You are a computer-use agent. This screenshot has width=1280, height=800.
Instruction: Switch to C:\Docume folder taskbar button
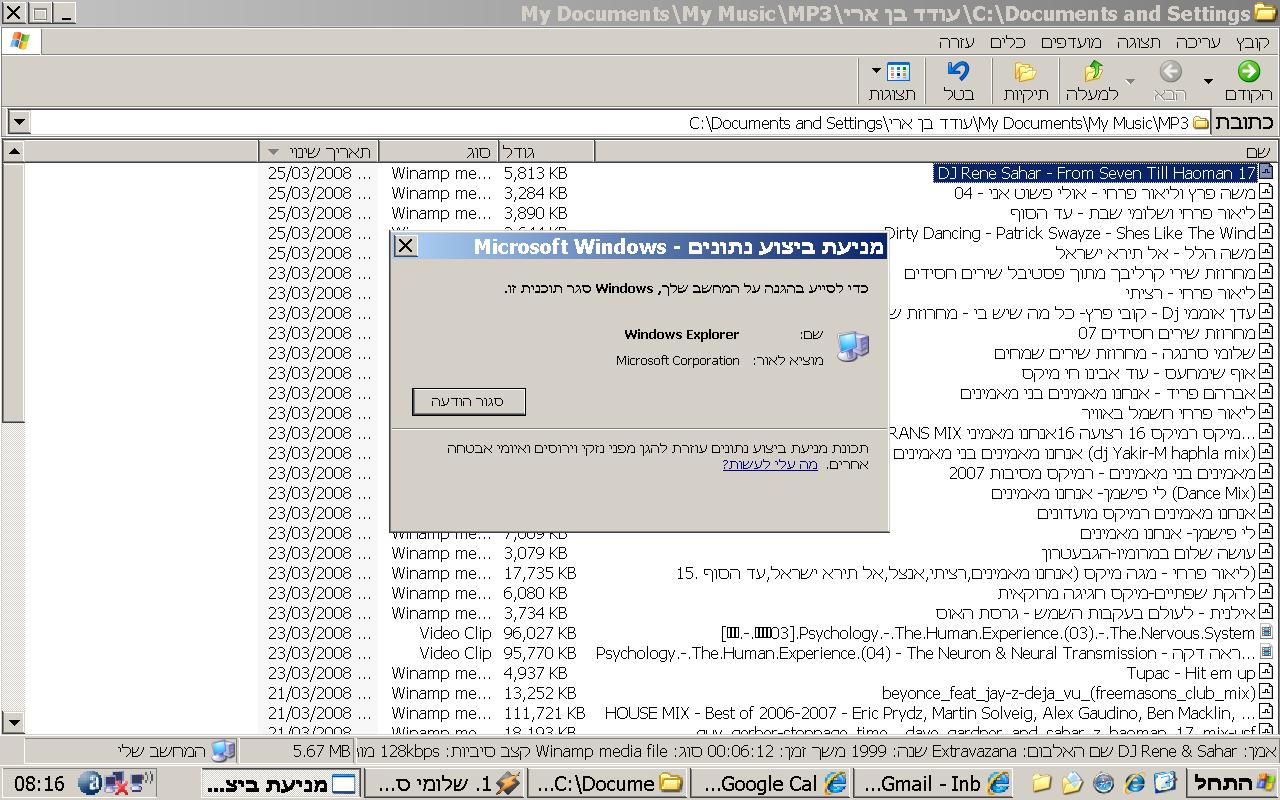click(608, 783)
